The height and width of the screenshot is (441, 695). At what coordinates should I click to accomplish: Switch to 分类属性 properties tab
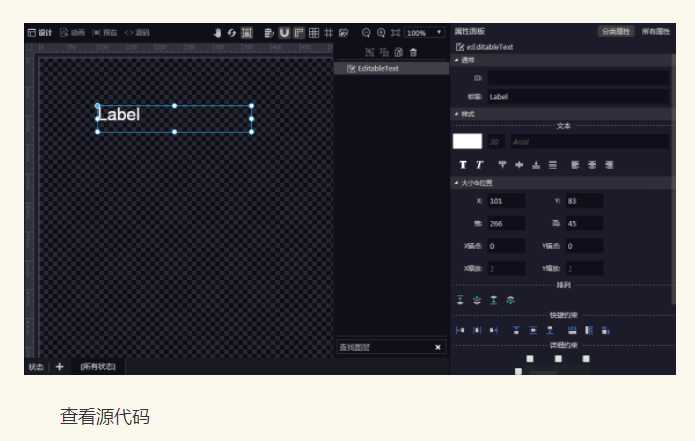pyautogui.click(x=616, y=31)
